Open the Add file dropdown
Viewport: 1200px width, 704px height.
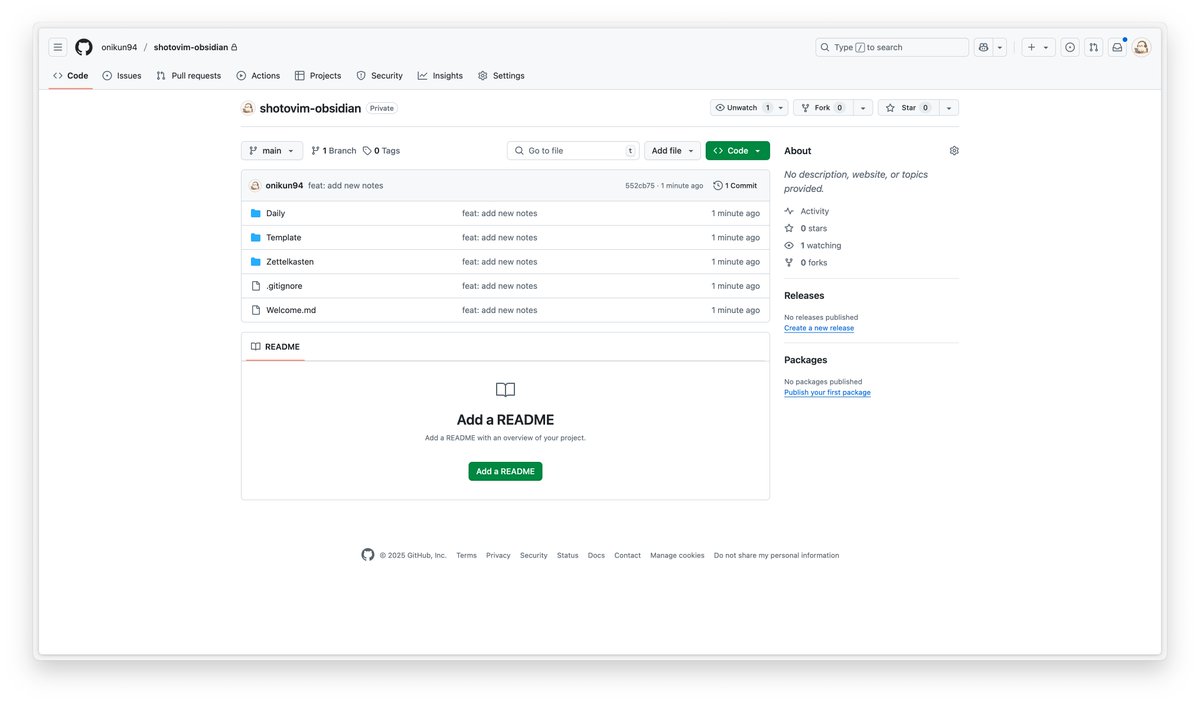(x=672, y=151)
